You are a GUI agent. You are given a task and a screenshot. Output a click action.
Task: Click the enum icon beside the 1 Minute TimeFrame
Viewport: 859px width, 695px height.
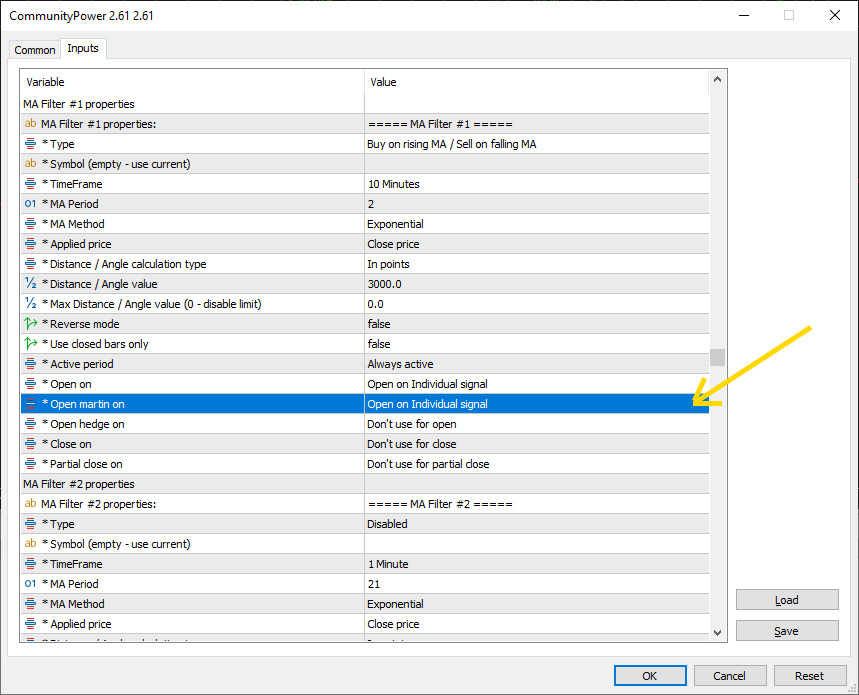coord(31,564)
